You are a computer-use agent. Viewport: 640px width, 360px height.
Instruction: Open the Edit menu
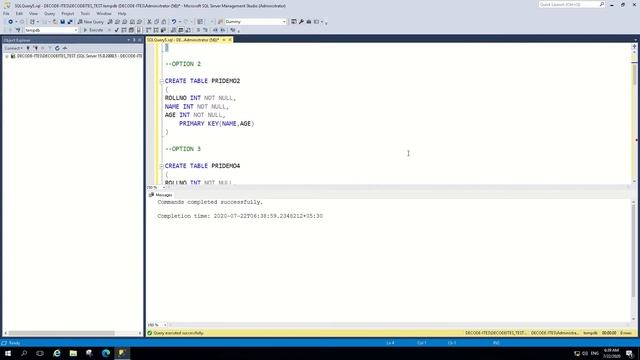pyautogui.click(x=19, y=13)
